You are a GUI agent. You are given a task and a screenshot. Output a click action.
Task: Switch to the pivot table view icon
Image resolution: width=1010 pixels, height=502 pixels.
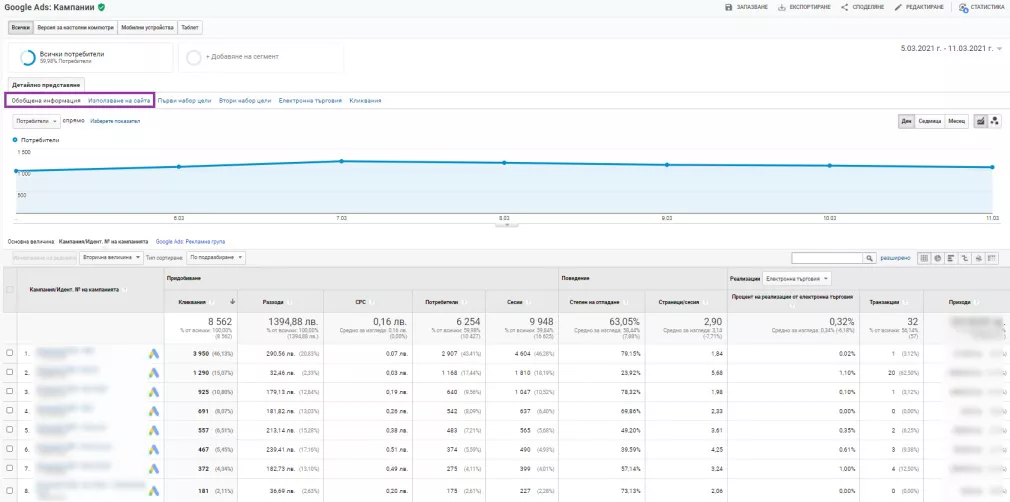992,258
